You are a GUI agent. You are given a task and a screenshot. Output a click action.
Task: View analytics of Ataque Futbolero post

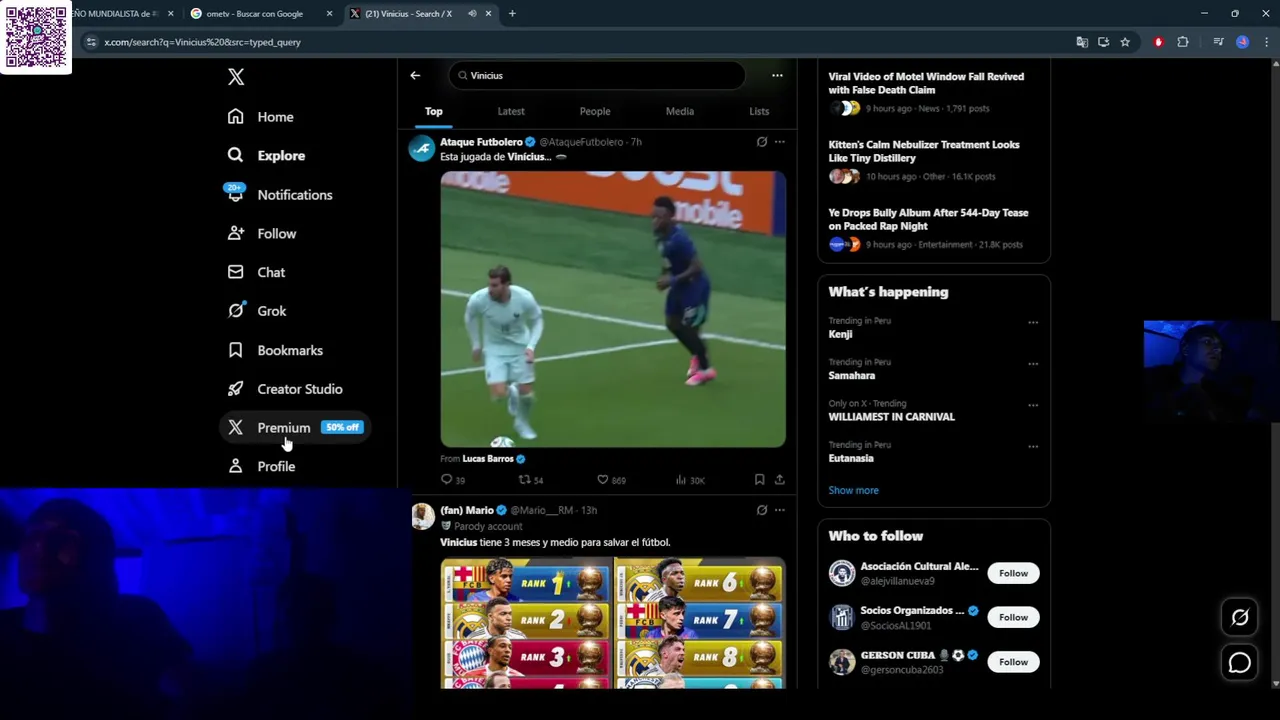690,480
